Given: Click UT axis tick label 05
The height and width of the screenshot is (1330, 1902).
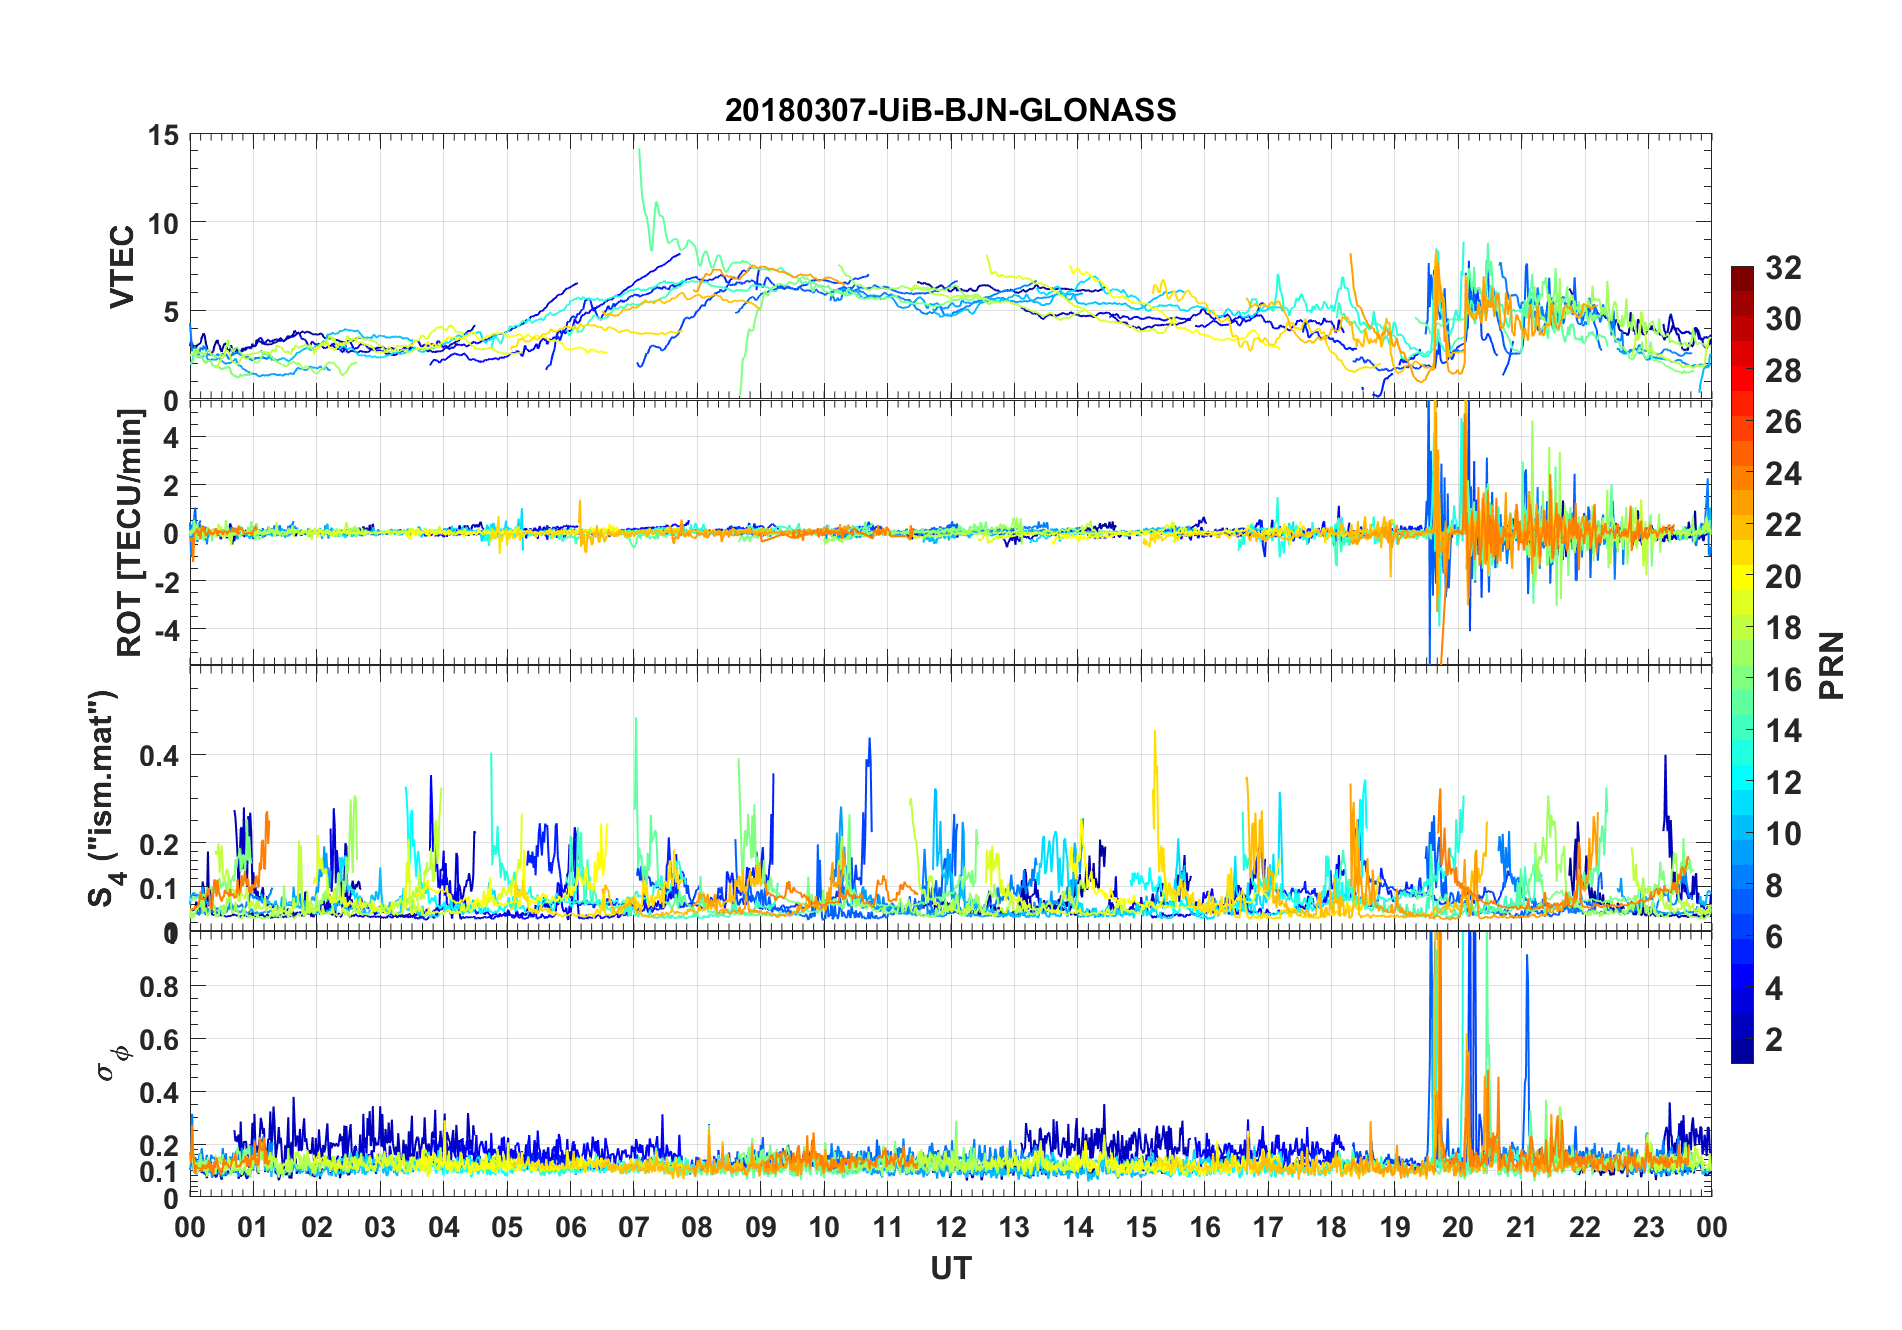Looking at the screenshot, I should point(507,1227).
